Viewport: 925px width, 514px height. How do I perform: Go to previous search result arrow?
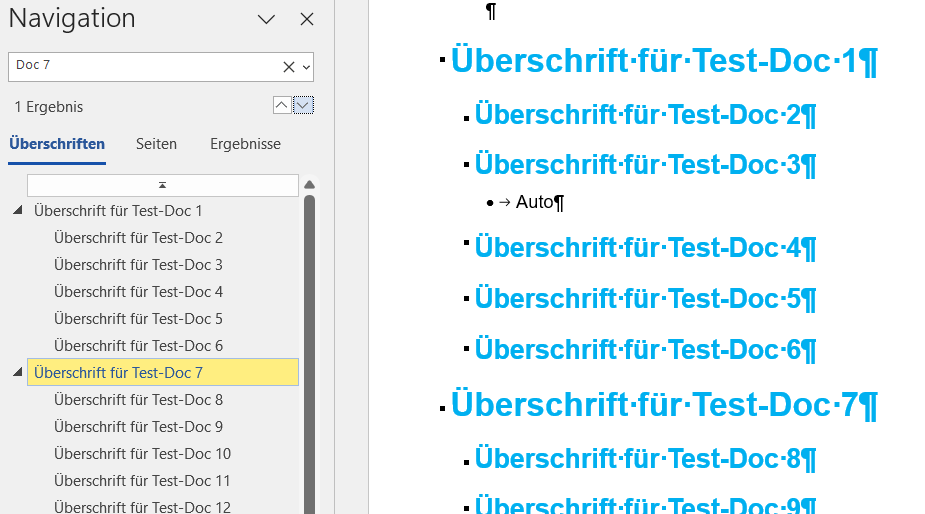click(x=282, y=106)
